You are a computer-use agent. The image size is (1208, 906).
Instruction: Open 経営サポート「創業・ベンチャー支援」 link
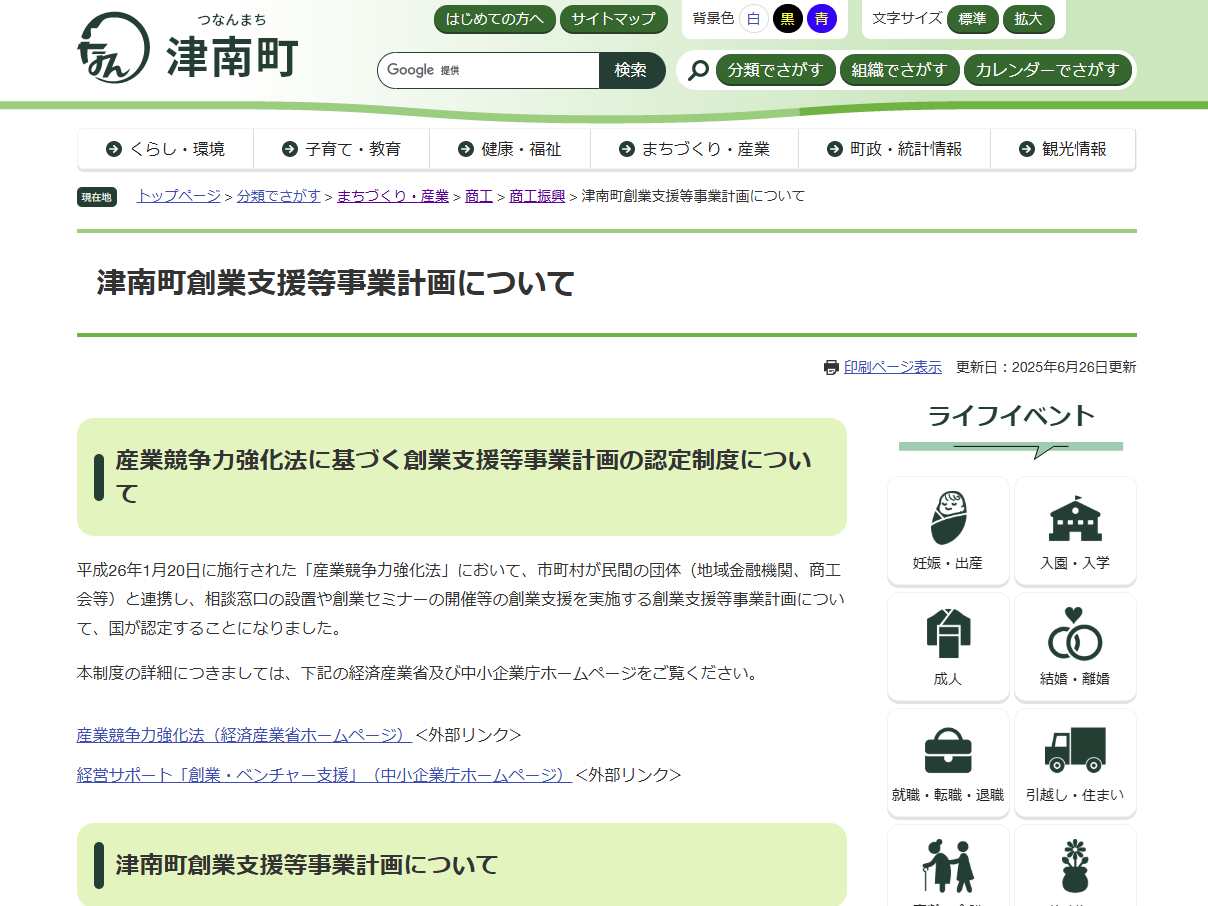click(x=324, y=775)
